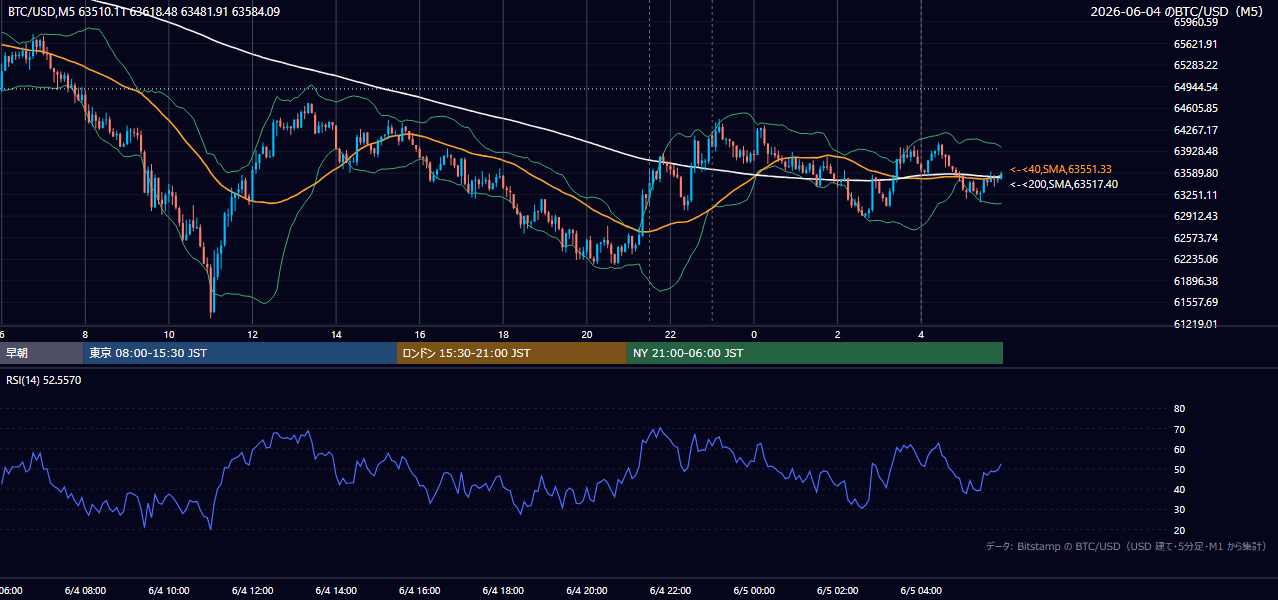Click price axis label 63251.11
1278x600 pixels.
[1195, 195]
